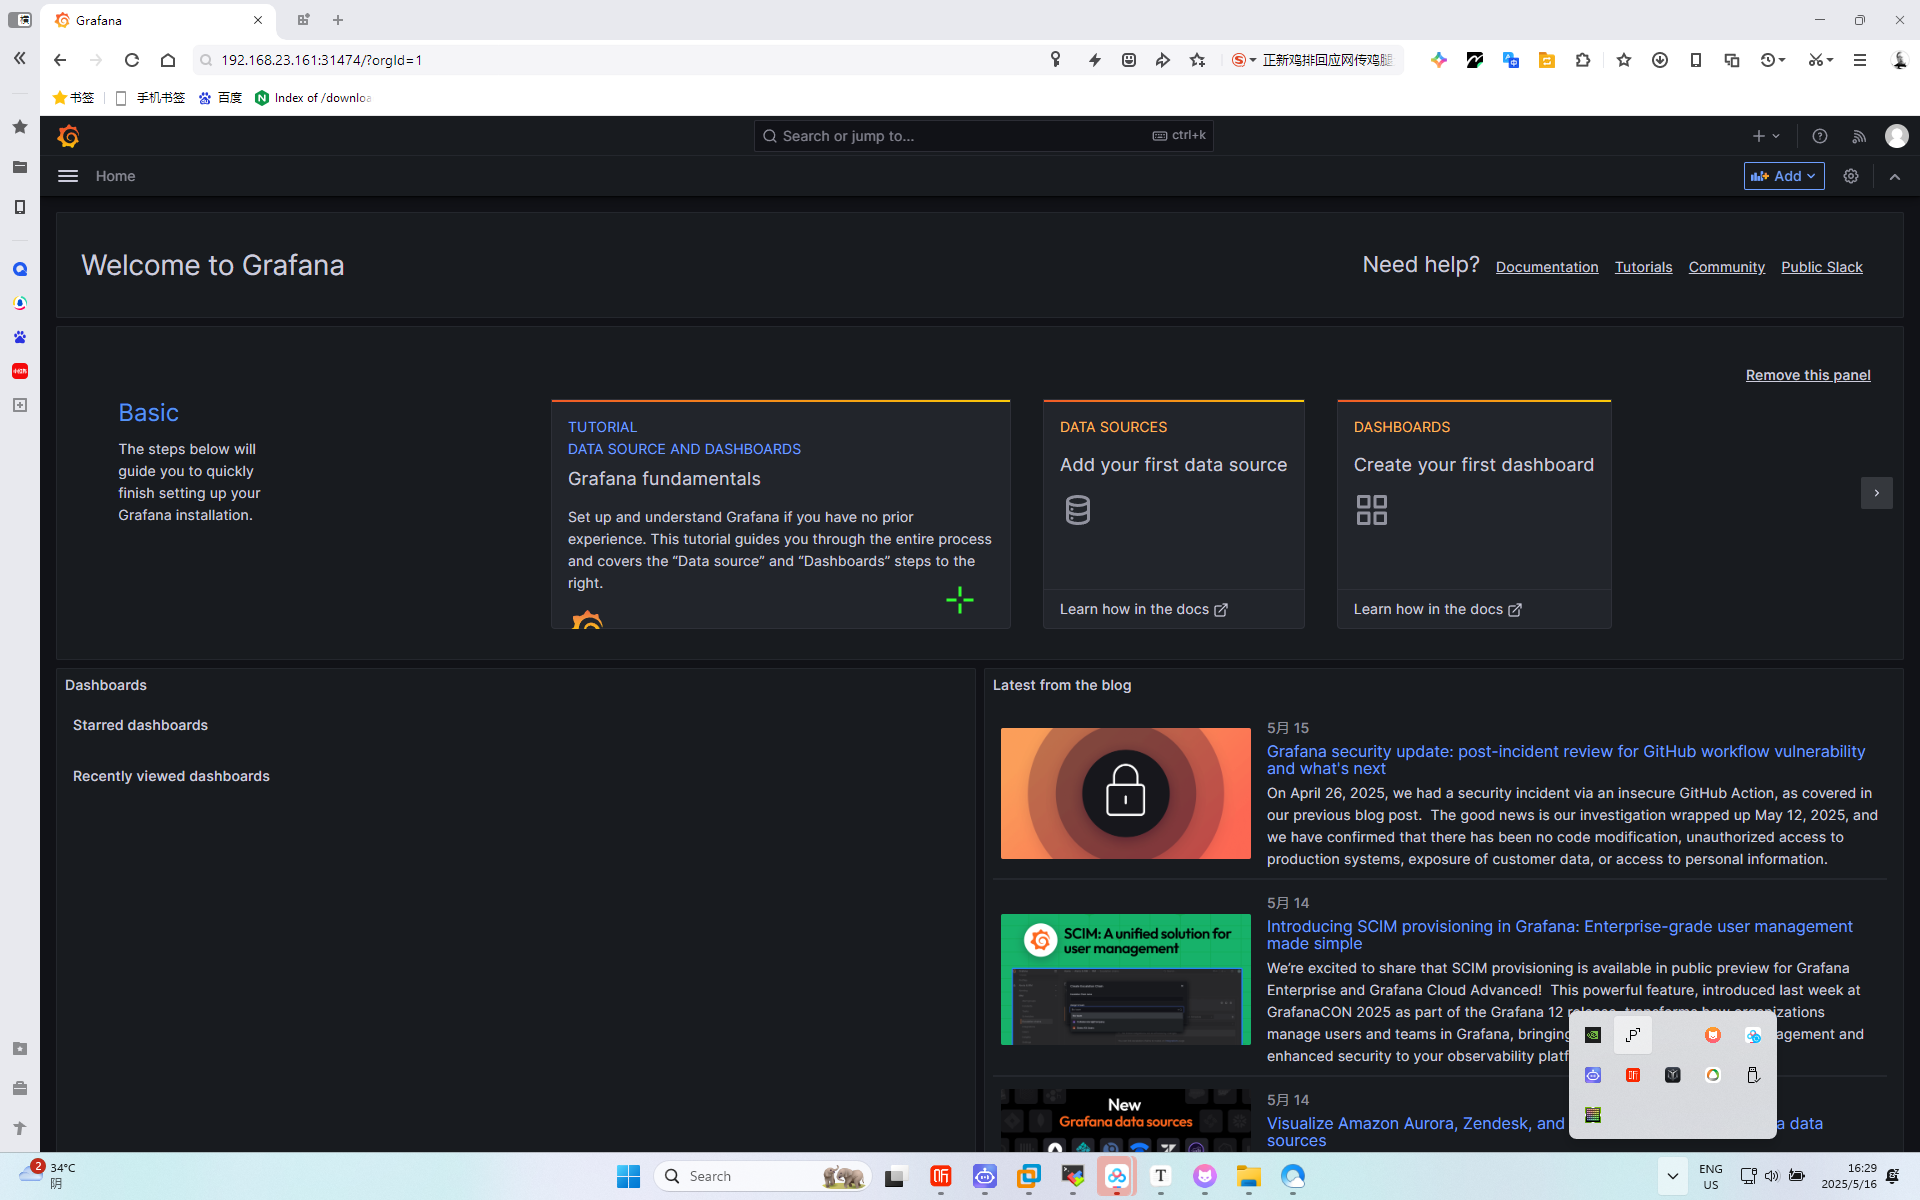Open dashboard settings gear icon

1851,176
